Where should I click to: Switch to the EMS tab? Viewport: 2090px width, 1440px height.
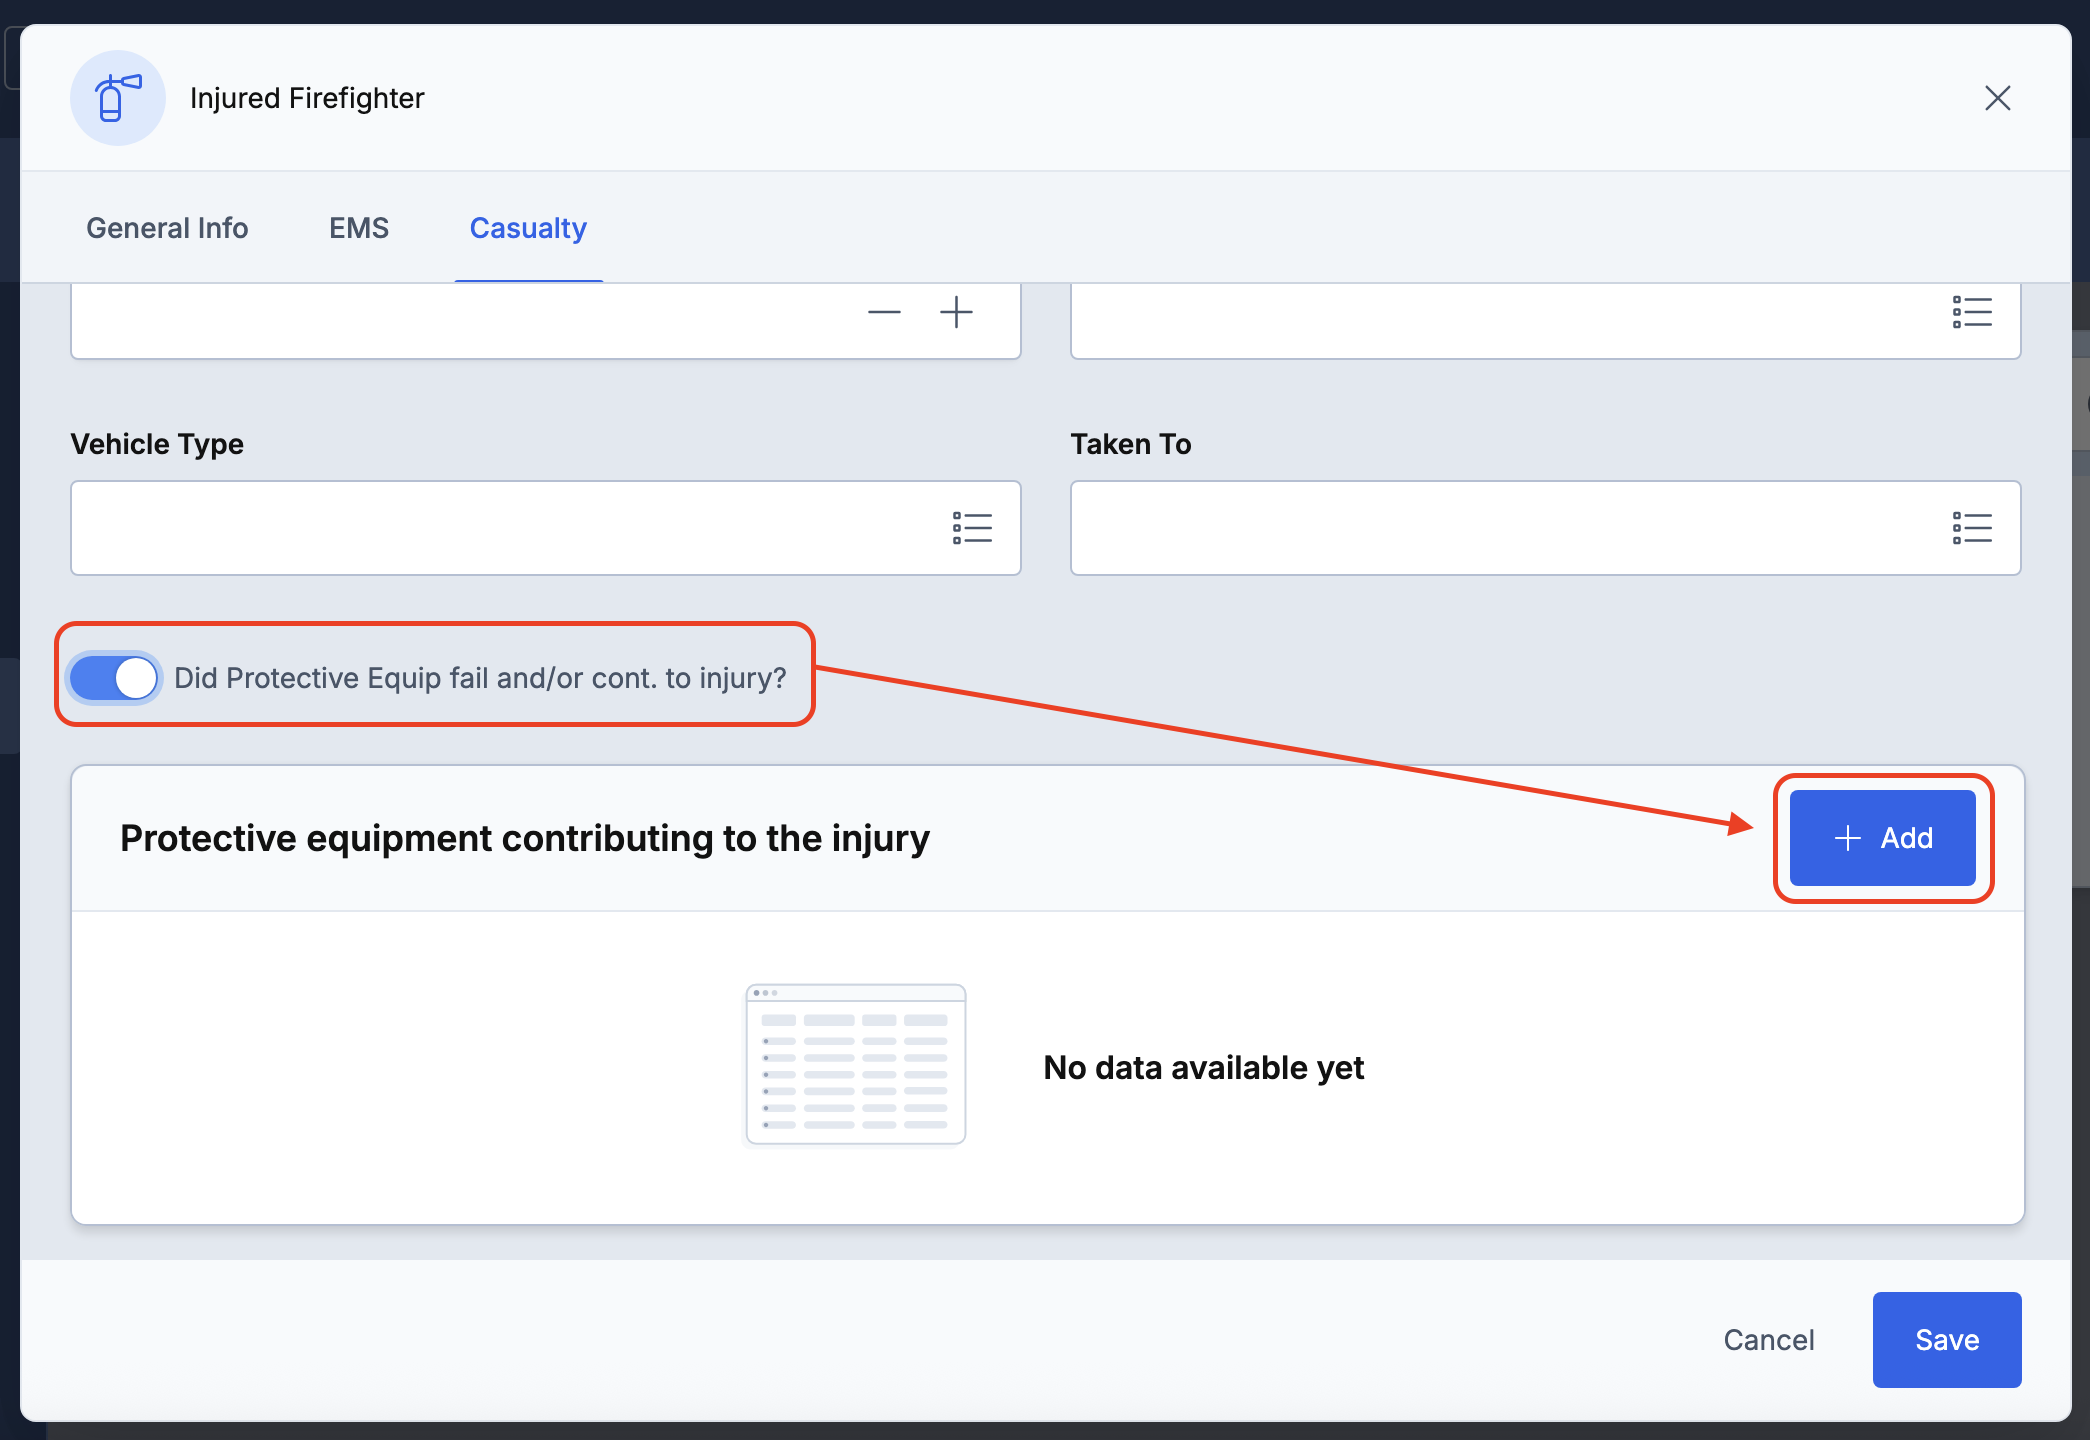(x=359, y=228)
